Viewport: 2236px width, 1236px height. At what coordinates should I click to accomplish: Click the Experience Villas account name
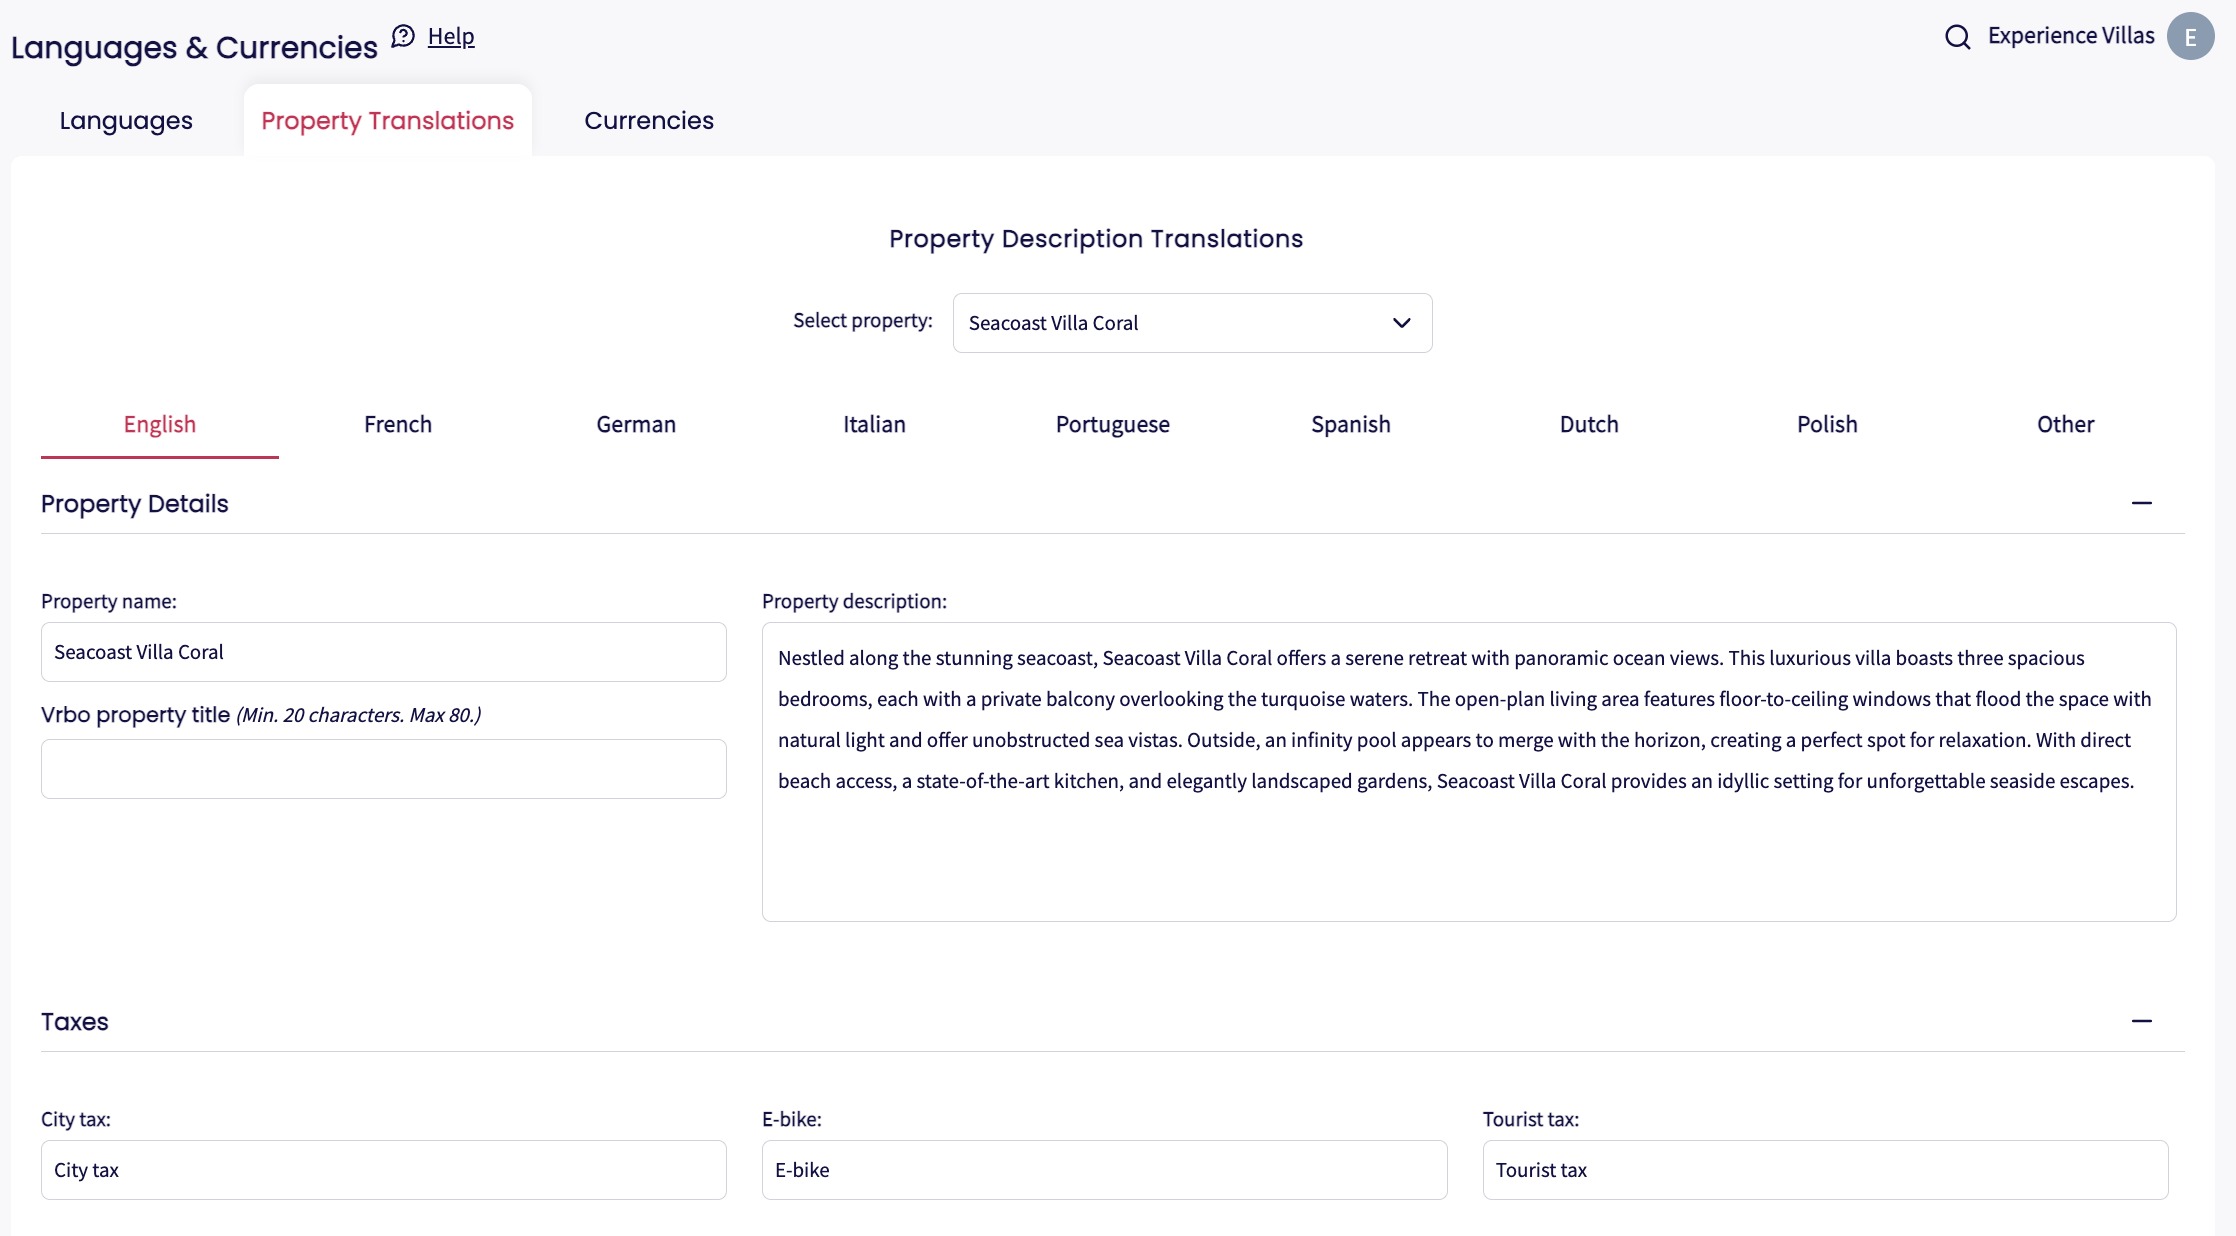pos(2070,36)
